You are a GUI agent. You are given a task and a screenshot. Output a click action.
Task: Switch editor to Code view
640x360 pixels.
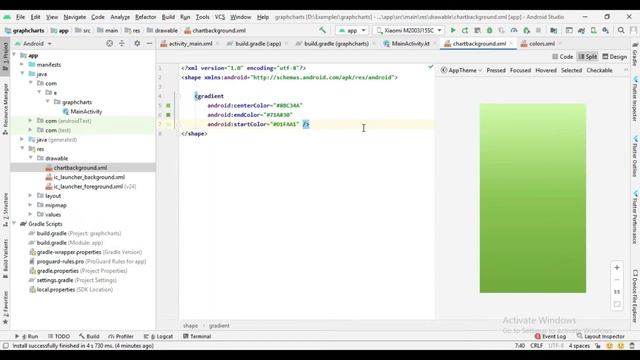click(562, 57)
